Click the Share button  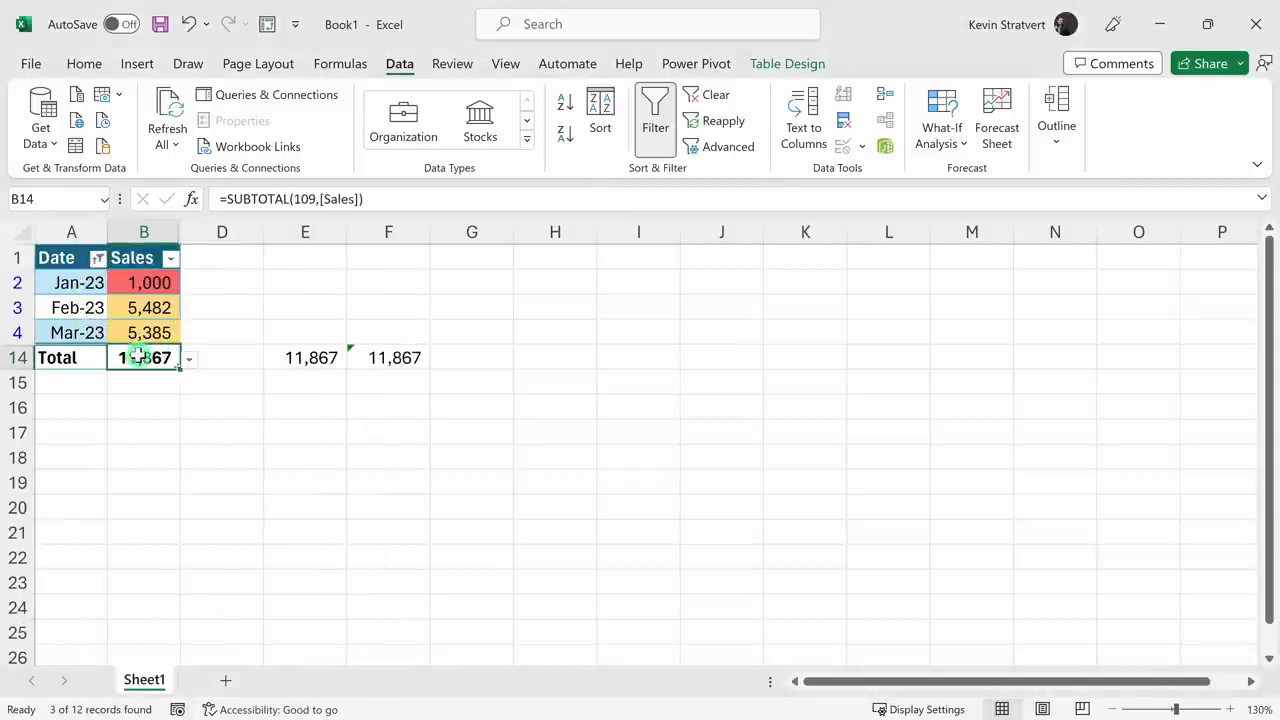(1202, 63)
